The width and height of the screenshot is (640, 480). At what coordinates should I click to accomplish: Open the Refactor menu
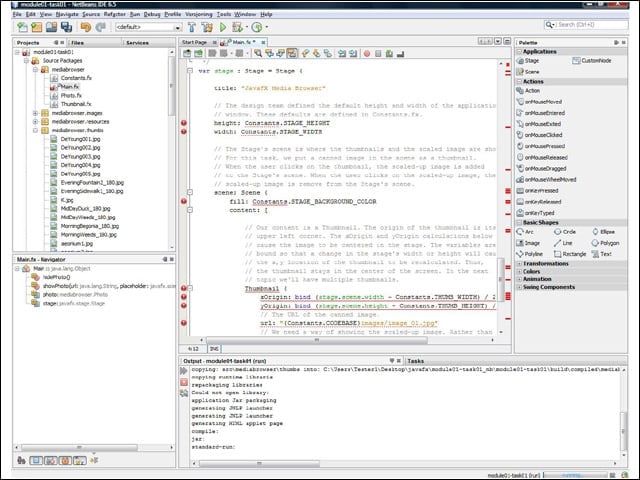click(x=114, y=14)
